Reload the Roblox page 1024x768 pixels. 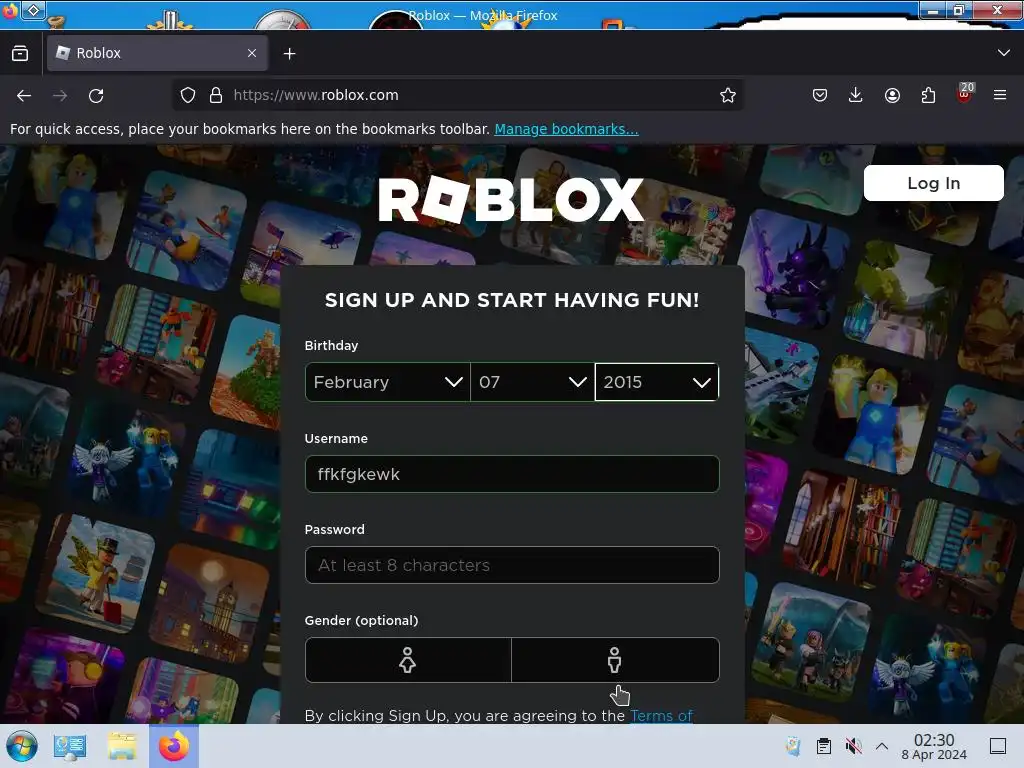coord(96,95)
